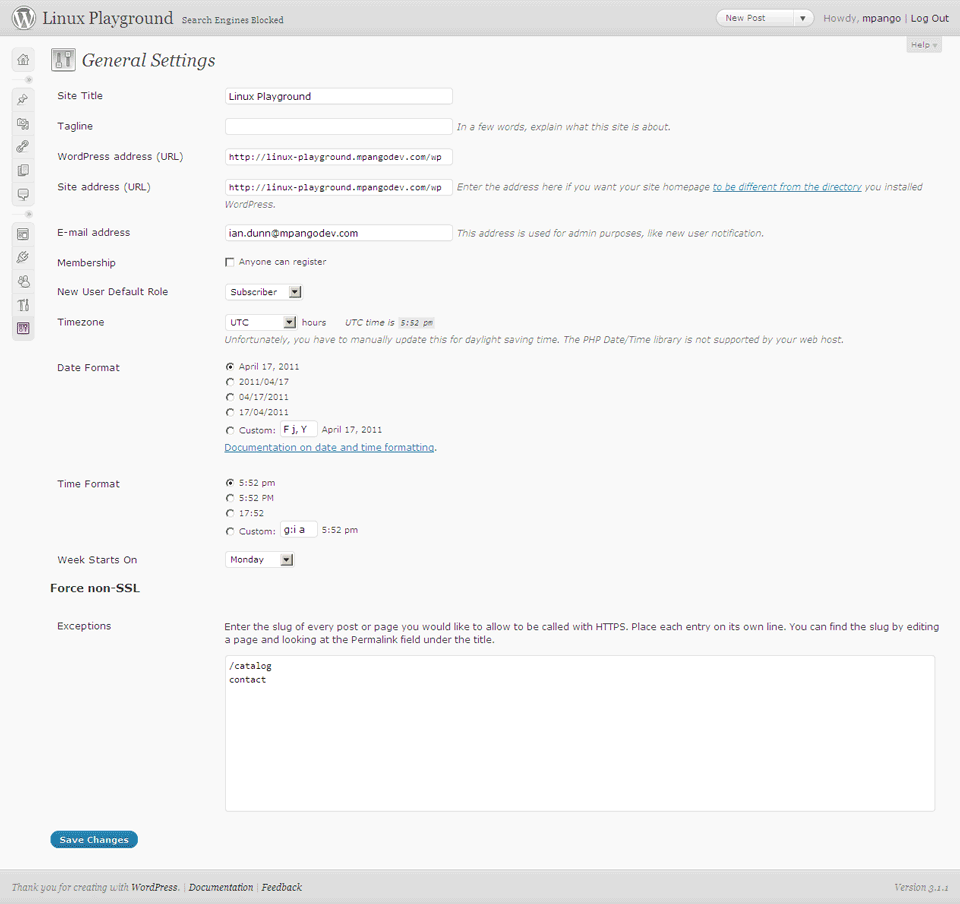Open the footer Documentation link

point(221,887)
